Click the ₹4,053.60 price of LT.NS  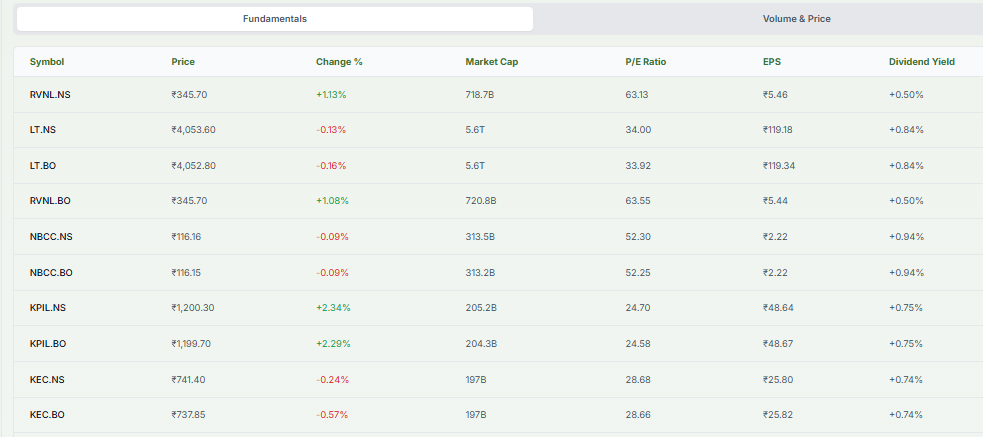coord(194,130)
